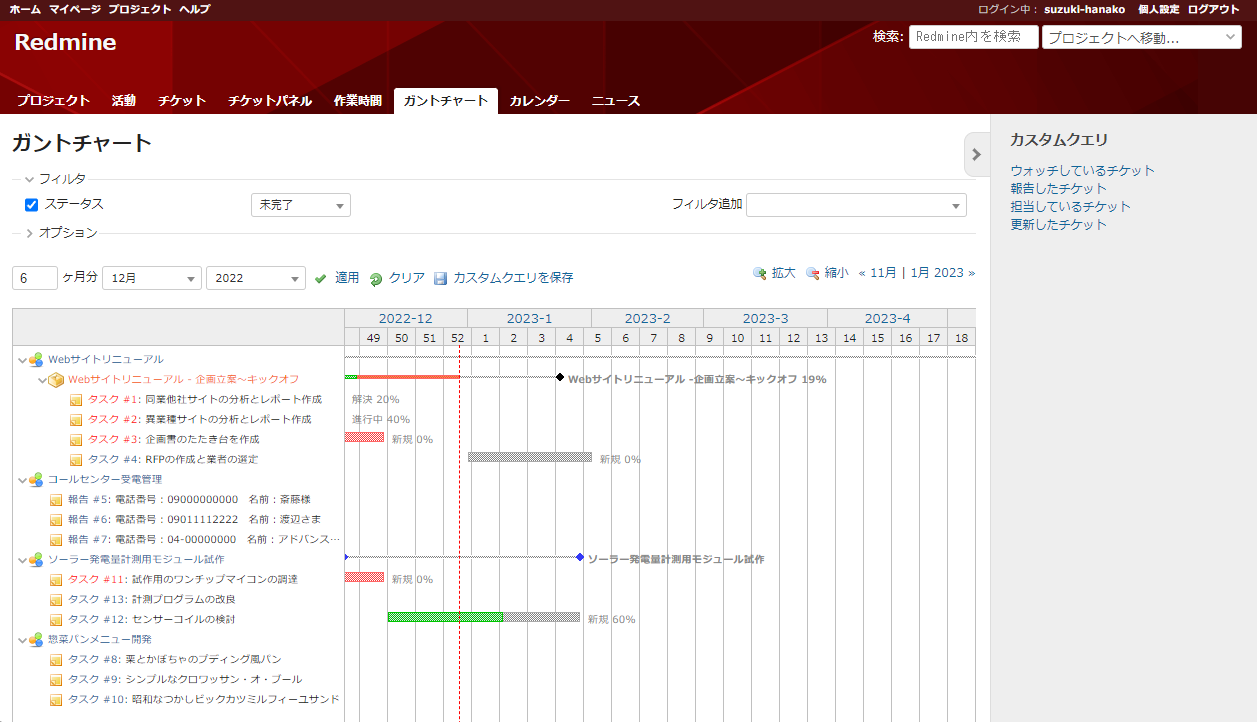
Task: Open 更新したチケット custom query
Action: pos(1058,225)
